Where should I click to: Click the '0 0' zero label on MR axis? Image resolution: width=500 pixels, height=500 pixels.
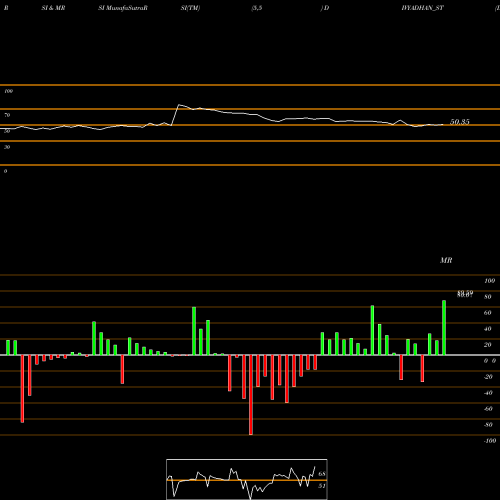pos(490,361)
